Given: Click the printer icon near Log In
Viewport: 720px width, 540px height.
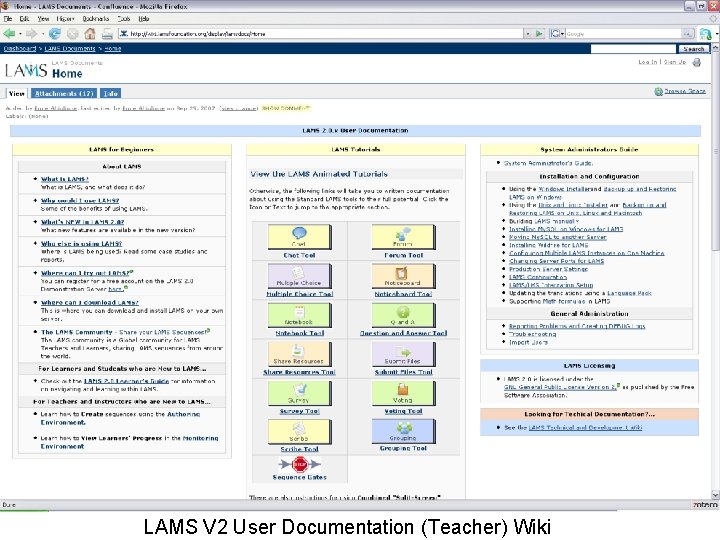Looking at the screenshot, I should [x=697, y=62].
